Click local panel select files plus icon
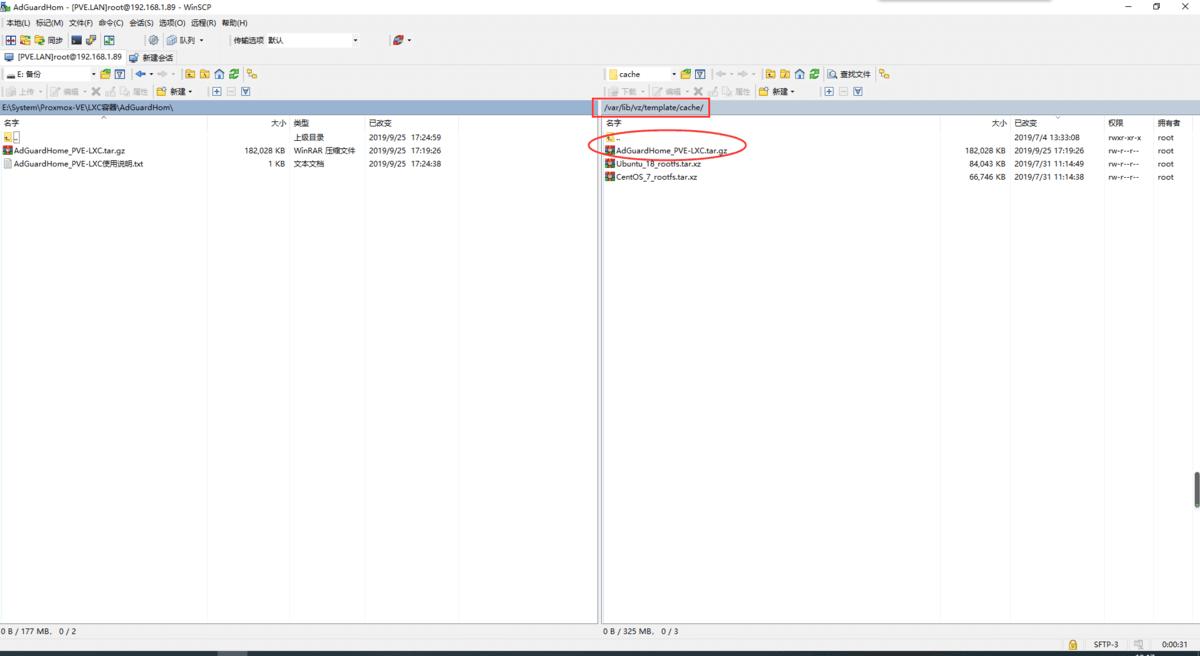 [216, 91]
